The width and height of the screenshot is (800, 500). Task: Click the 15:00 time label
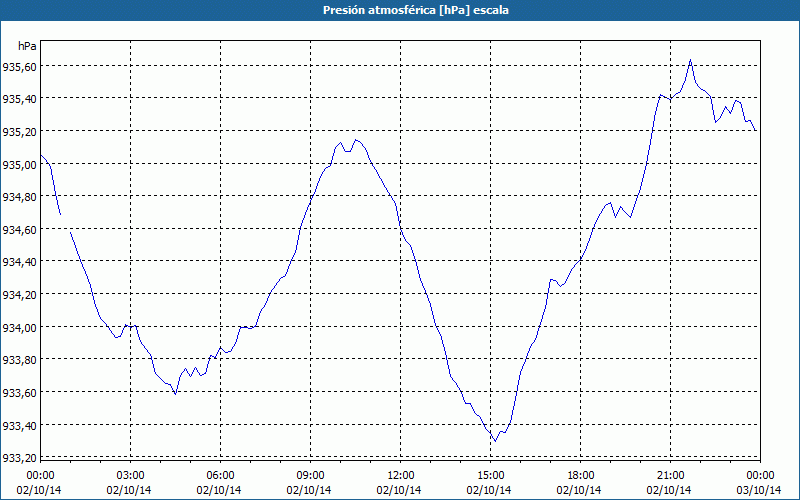pos(491,476)
